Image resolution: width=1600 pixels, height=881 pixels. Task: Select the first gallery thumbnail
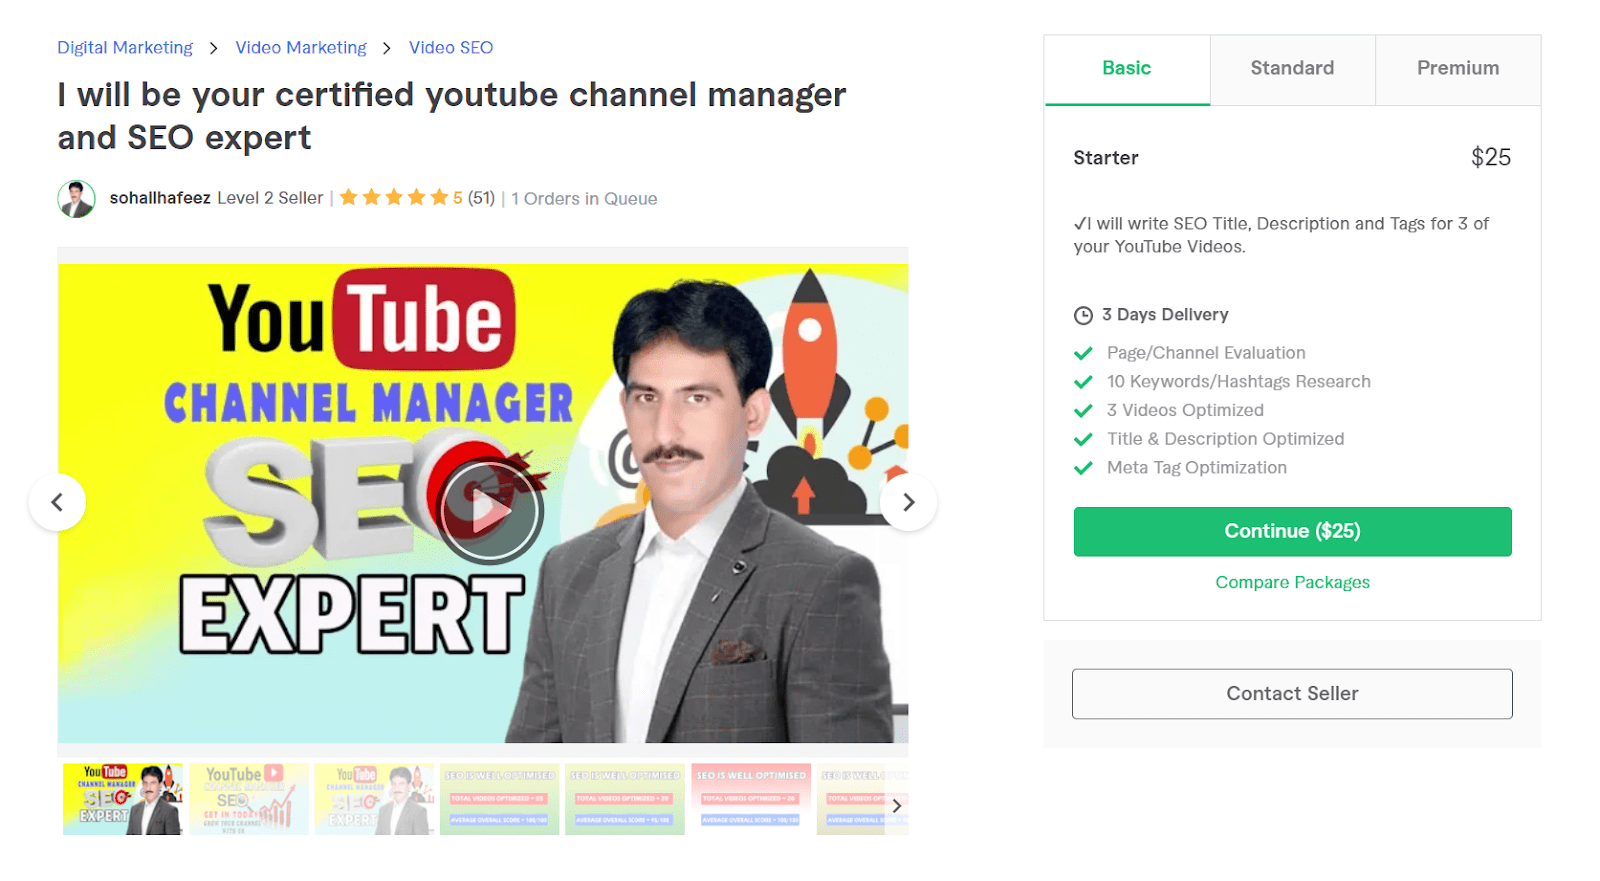tap(123, 799)
